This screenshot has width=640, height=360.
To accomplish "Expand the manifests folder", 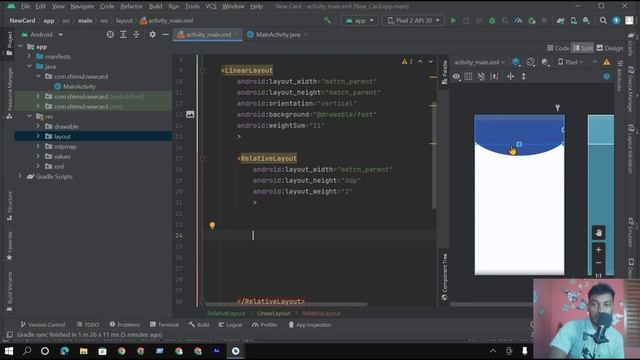I will [29, 56].
